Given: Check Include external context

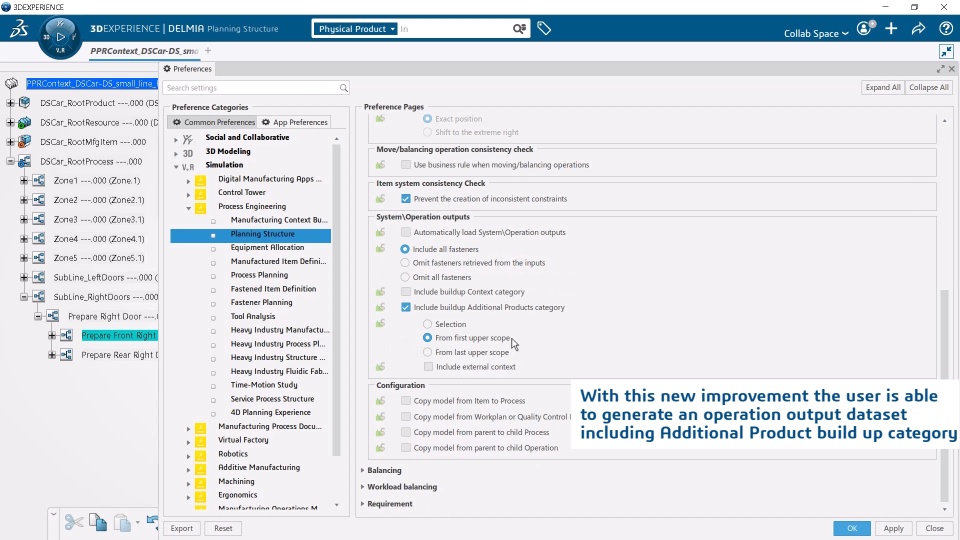Looking at the screenshot, I should pyautogui.click(x=428, y=367).
